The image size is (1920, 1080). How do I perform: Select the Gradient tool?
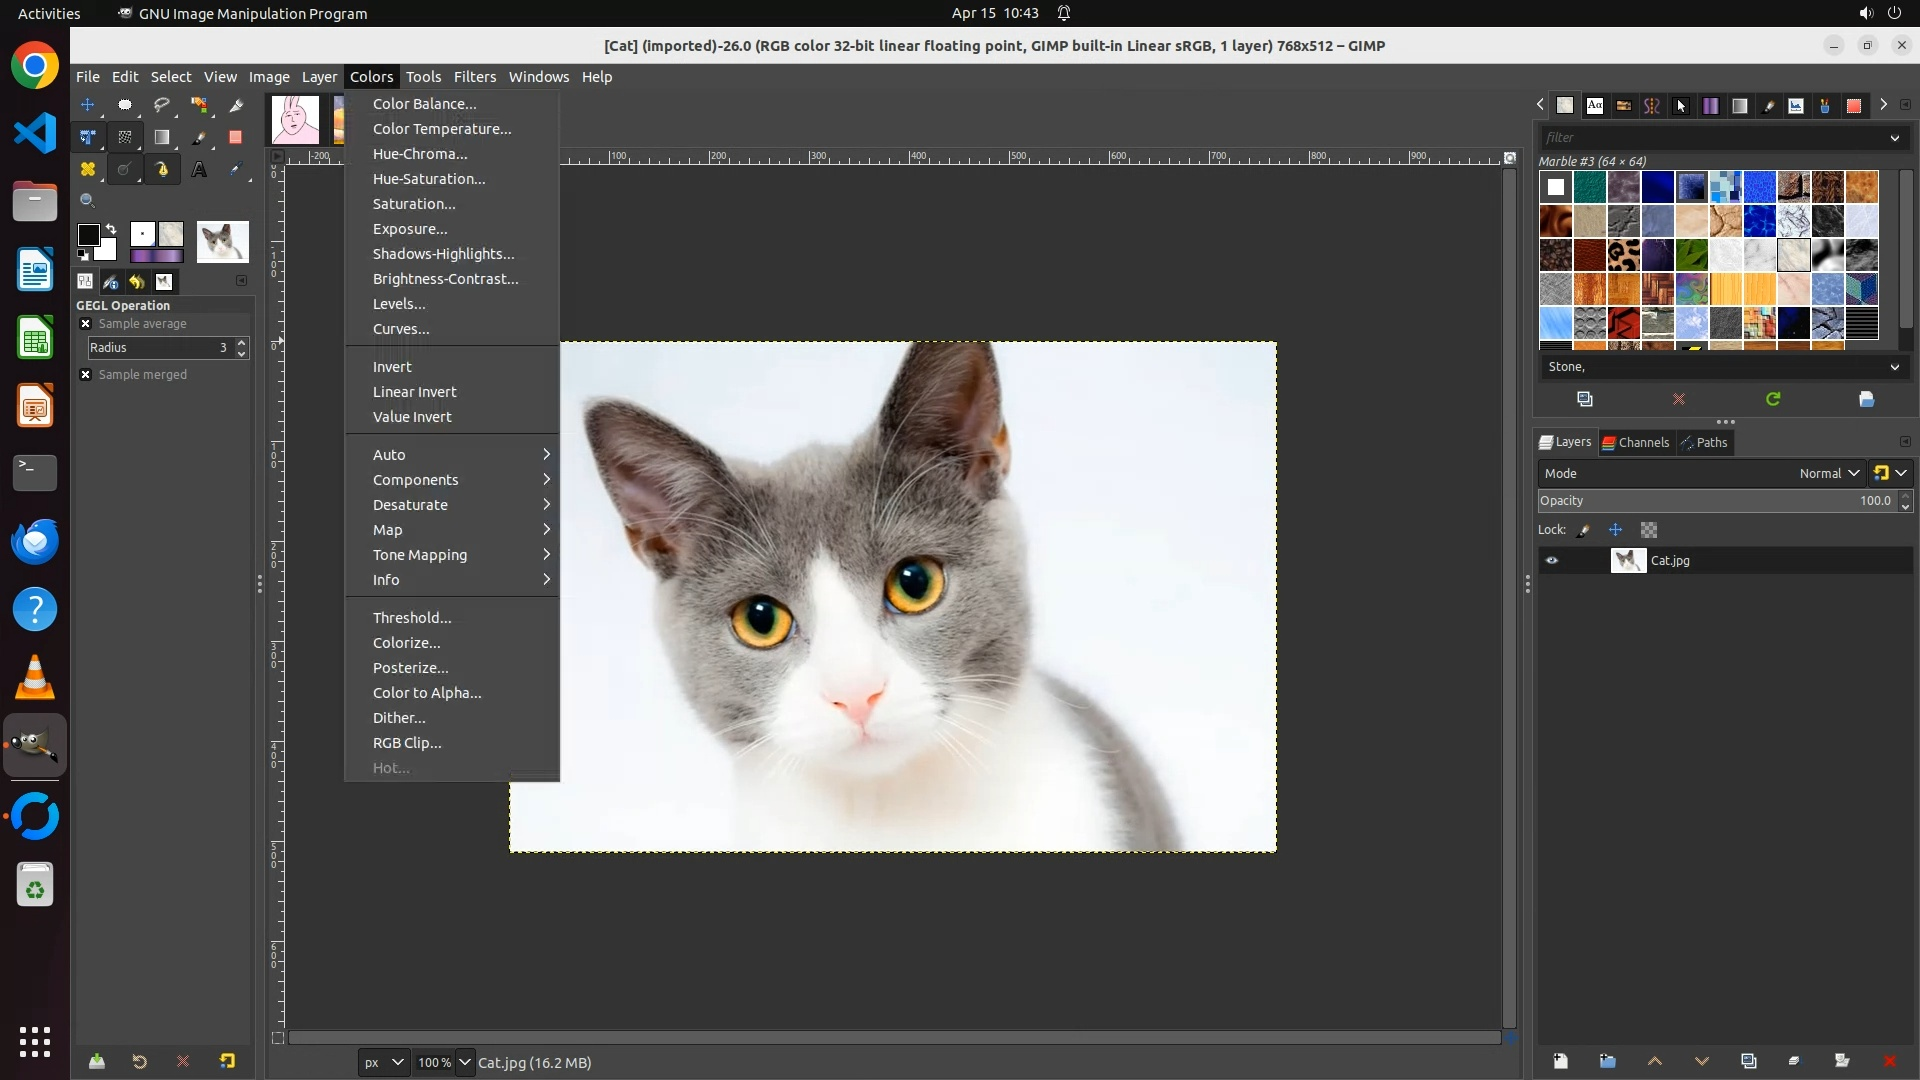pyautogui.click(x=162, y=138)
